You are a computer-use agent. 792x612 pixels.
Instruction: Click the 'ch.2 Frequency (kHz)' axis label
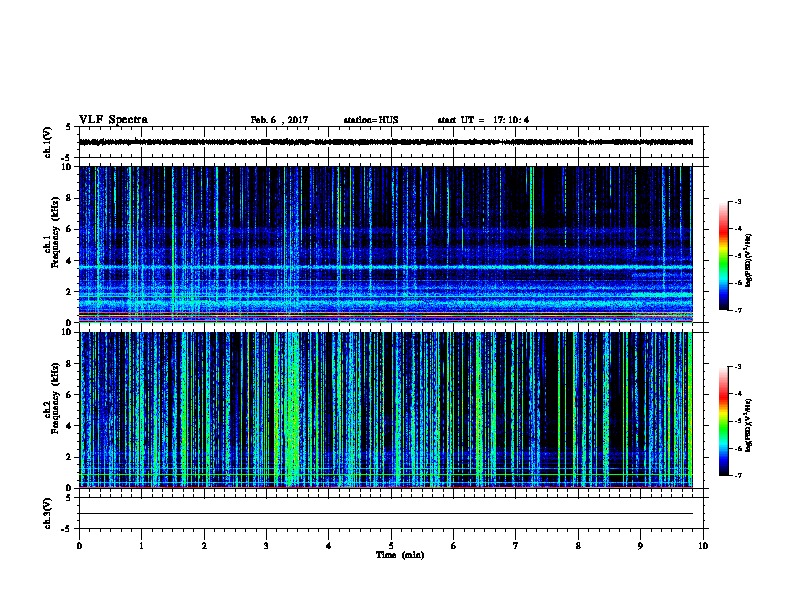pos(51,398)
